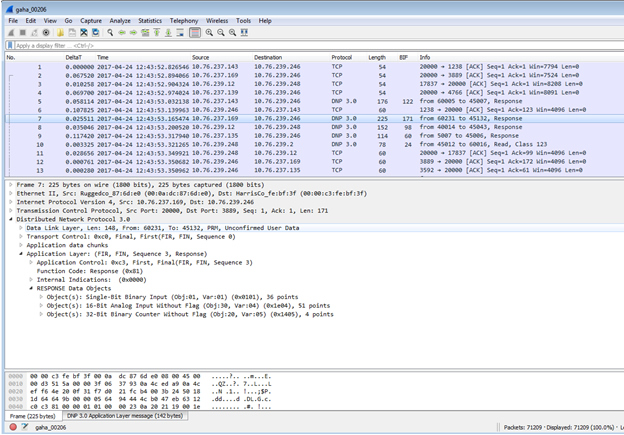Click the display filter input field
The width and height of the screenshot is (624, 435).
point(318,45)
